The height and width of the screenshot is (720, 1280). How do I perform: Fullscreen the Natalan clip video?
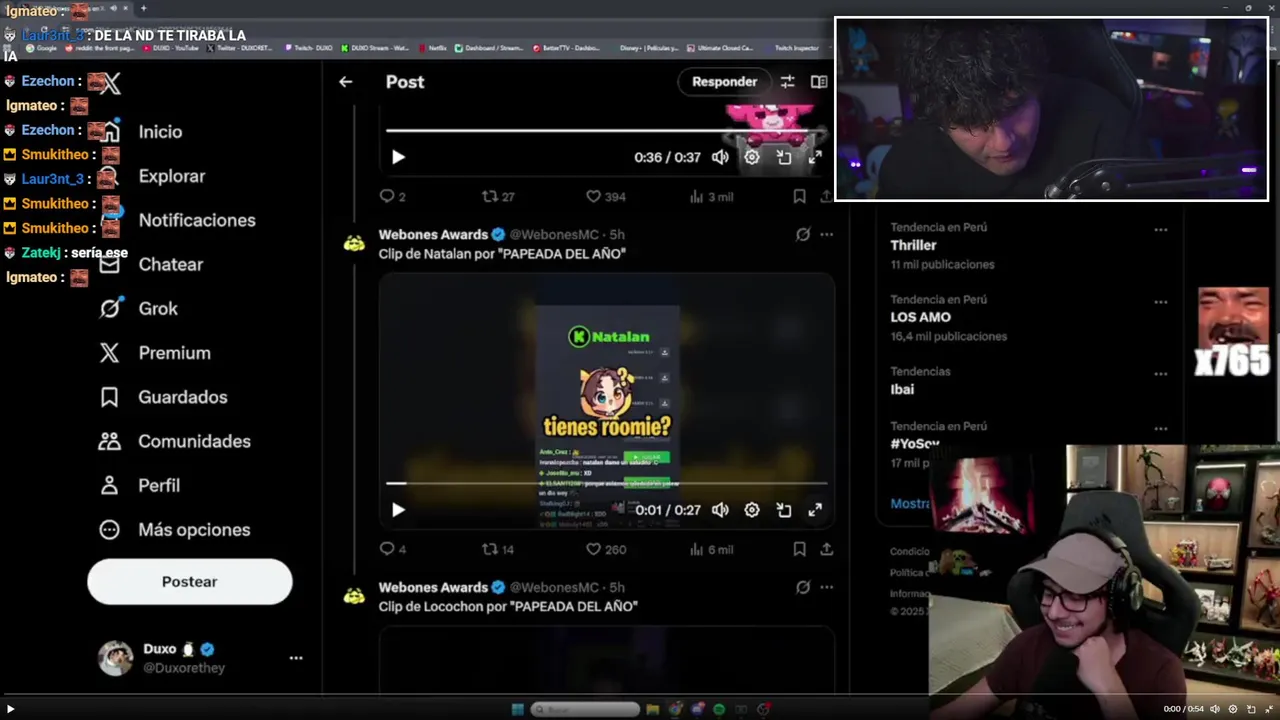pyautogui.click(x=815, y=510)
